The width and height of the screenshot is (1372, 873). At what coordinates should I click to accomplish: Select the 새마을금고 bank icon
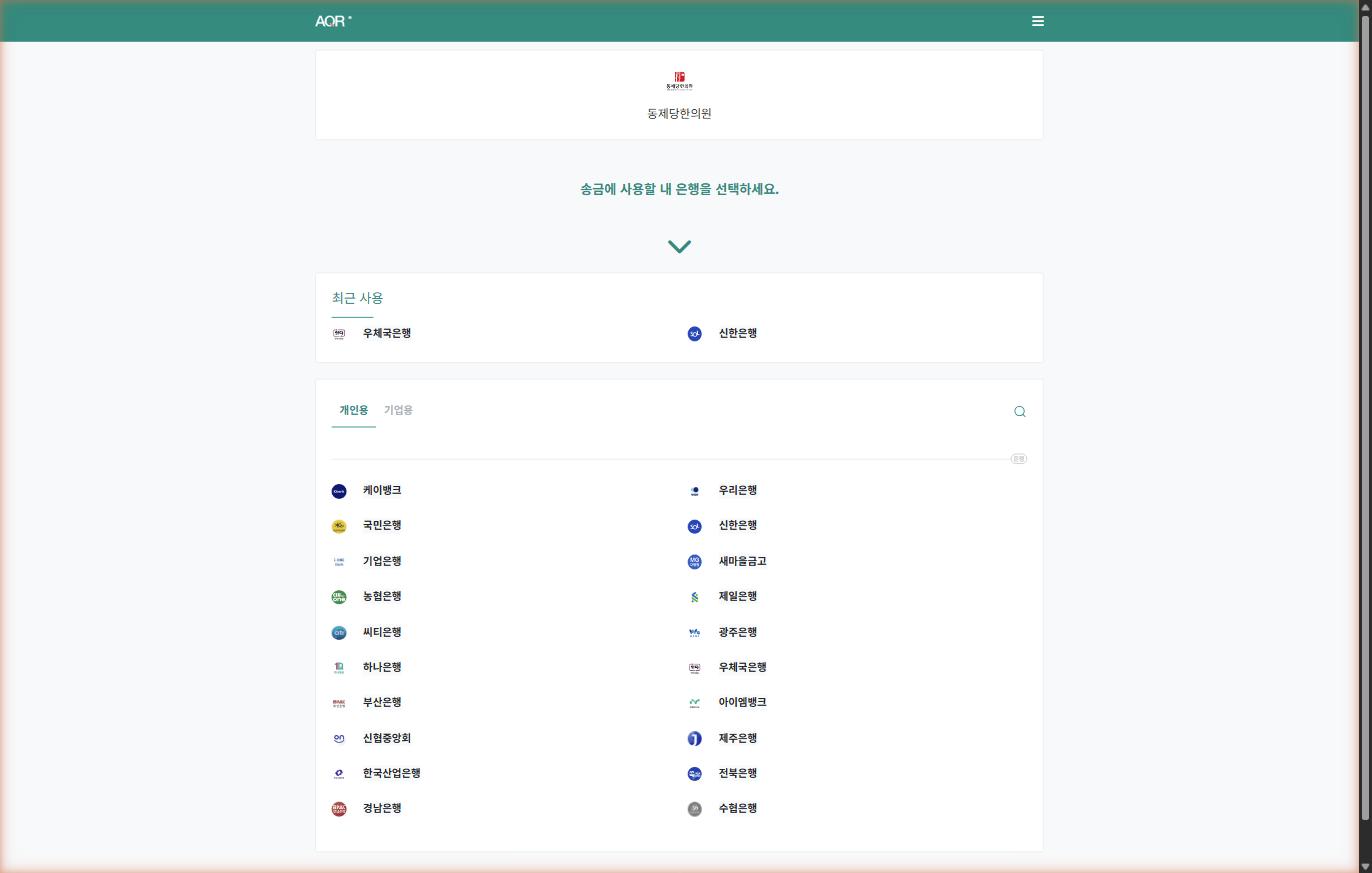(693, 561)
